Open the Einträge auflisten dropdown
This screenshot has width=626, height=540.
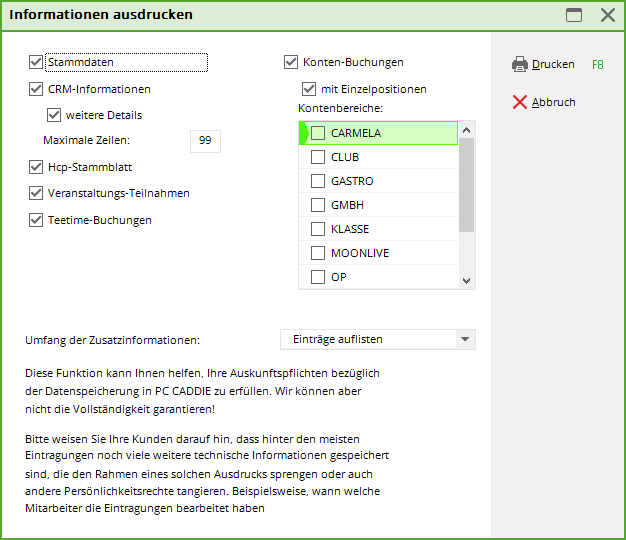(464, 339)
